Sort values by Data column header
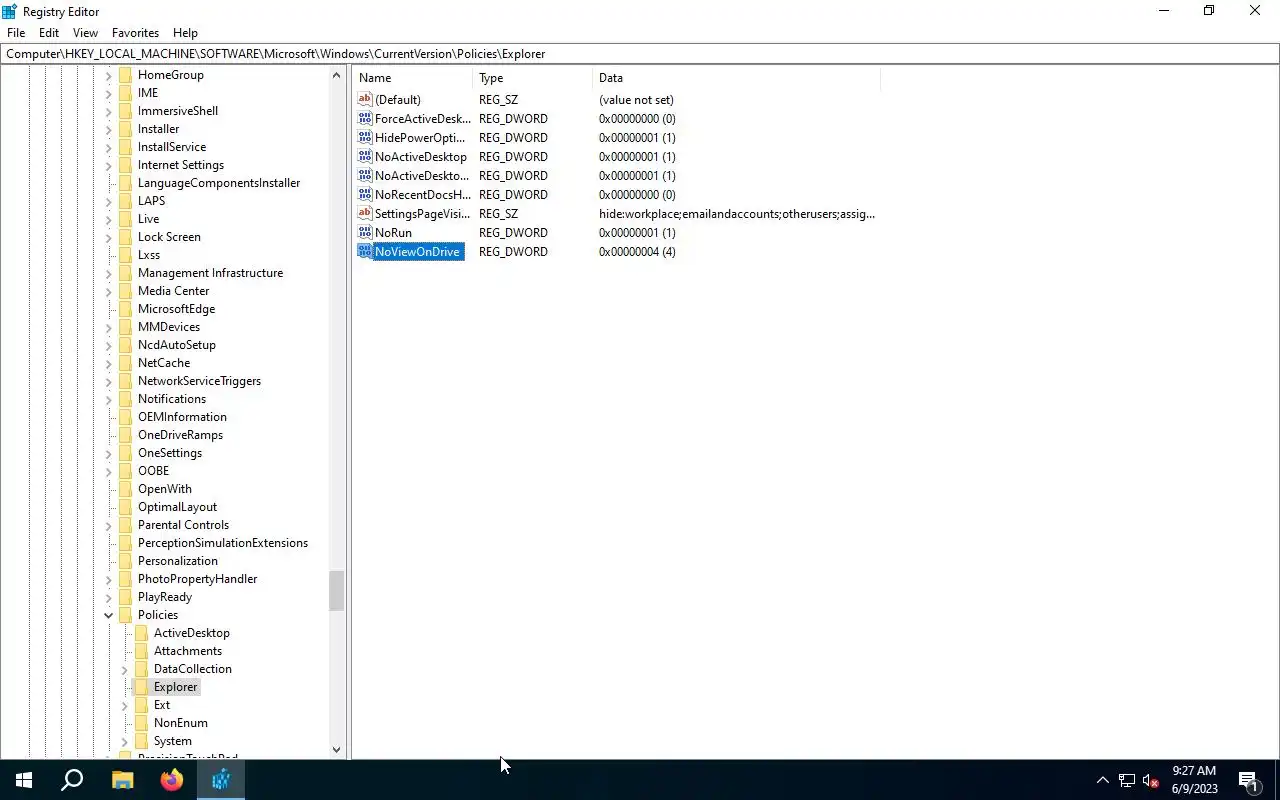The width and height of the screenshot is (1280, 800). tap(736, 78)
